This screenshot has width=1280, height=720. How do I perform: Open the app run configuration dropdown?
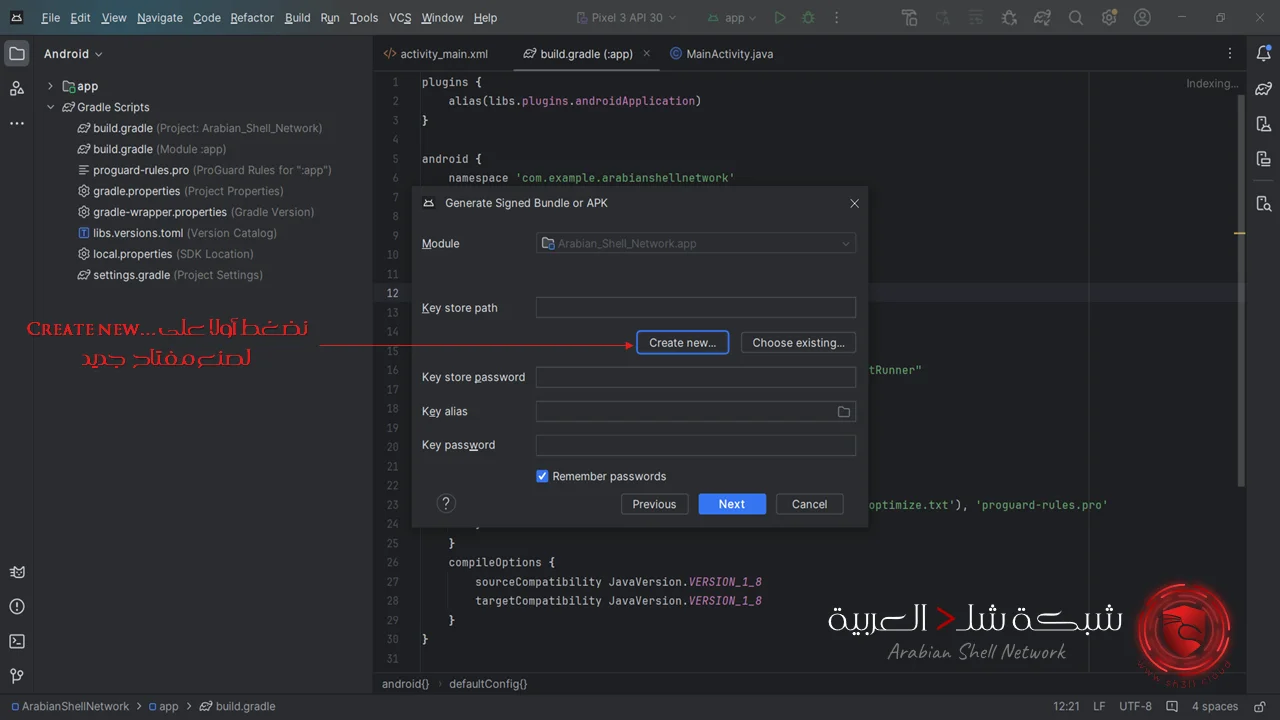tap(732, 18)
